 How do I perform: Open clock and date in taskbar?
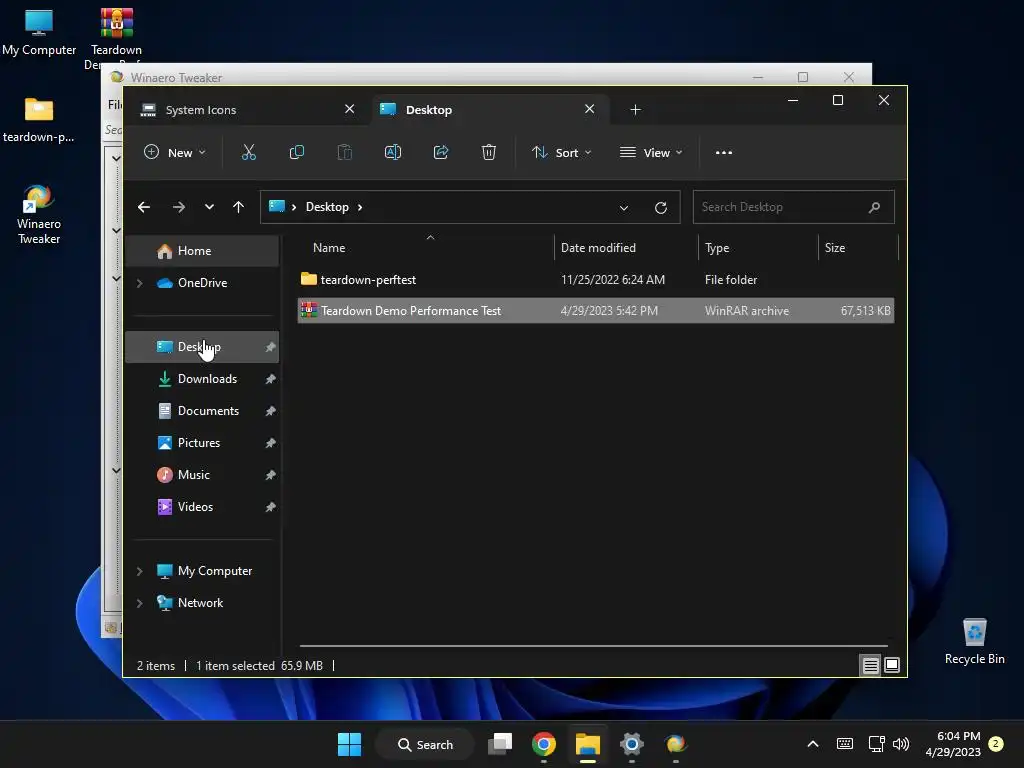click(x=953, y=744)
